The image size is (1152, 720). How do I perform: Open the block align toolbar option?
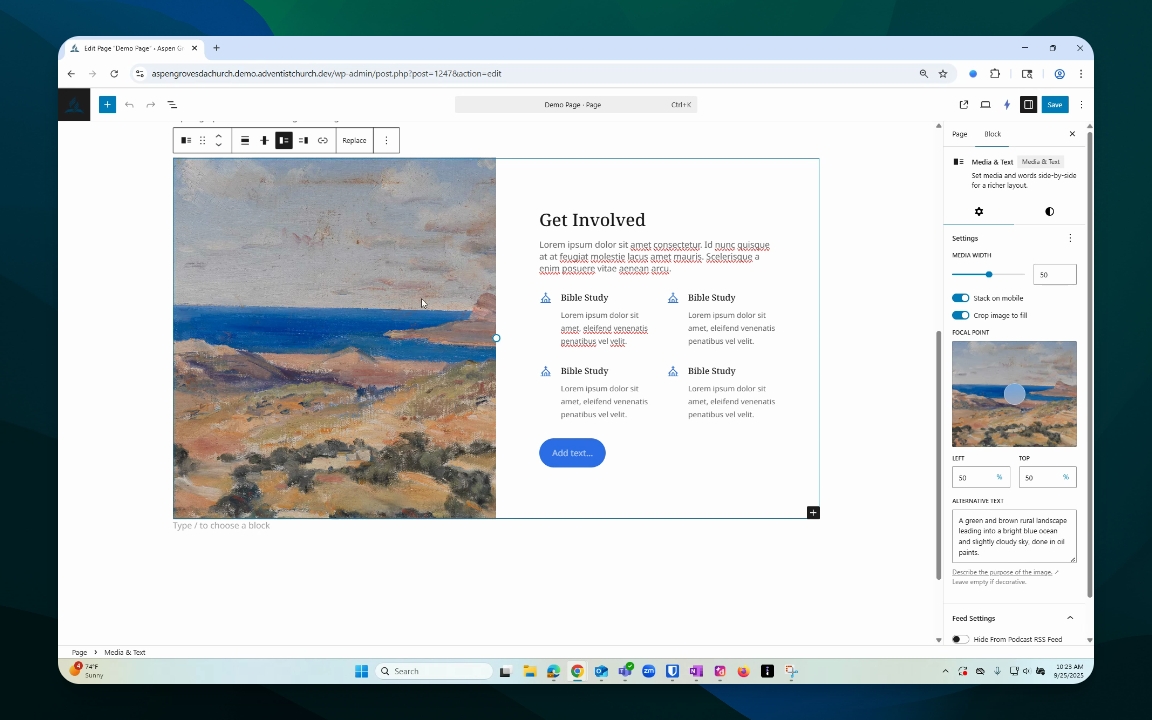pos(245,140)
